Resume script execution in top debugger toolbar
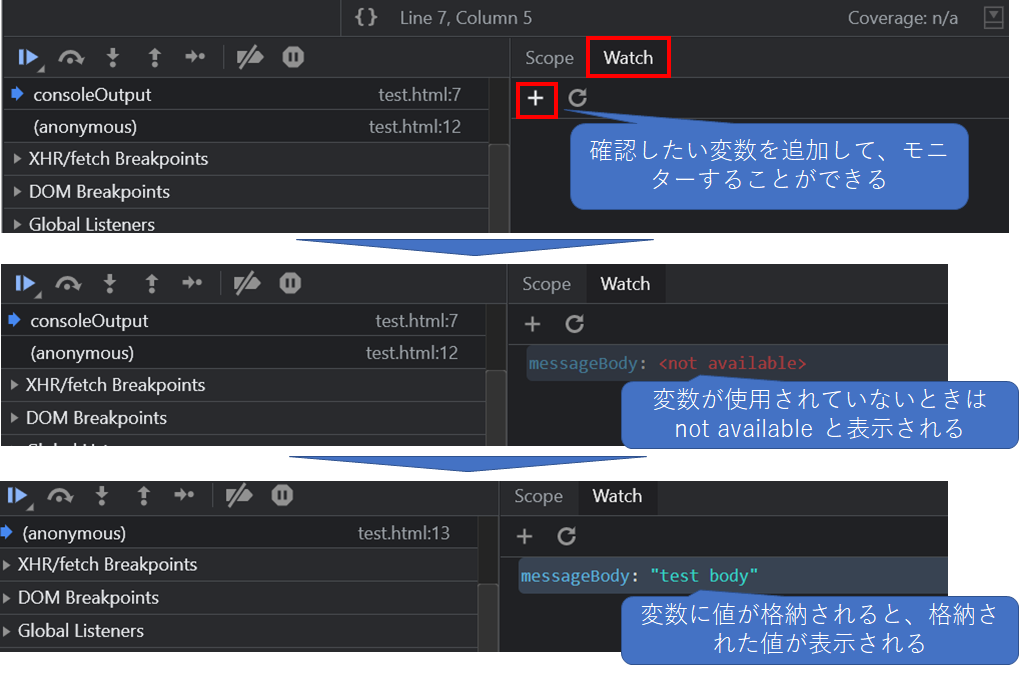This screenshot has height=674, width=1019. click(29, 58)
